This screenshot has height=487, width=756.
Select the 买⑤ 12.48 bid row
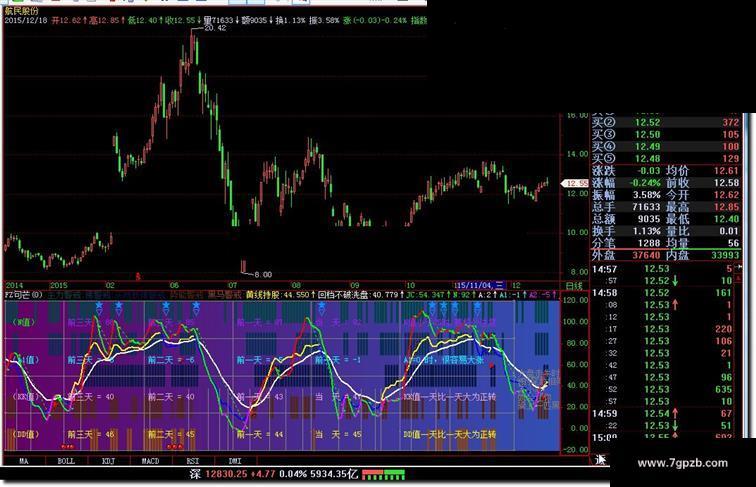[x=665, y=159]
